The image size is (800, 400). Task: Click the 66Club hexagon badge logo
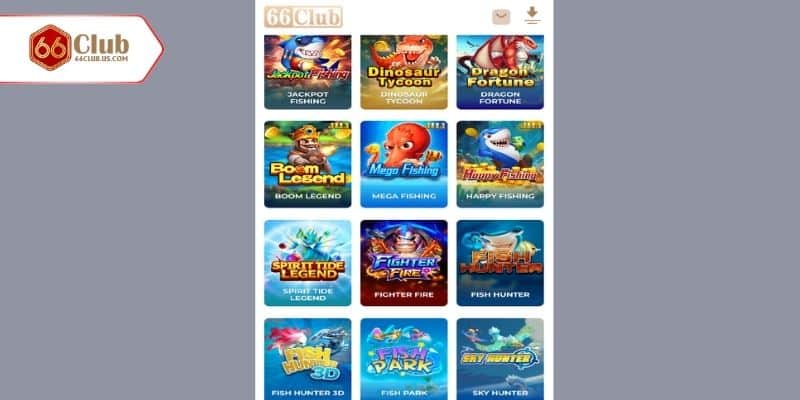click(x=50, y=47)
